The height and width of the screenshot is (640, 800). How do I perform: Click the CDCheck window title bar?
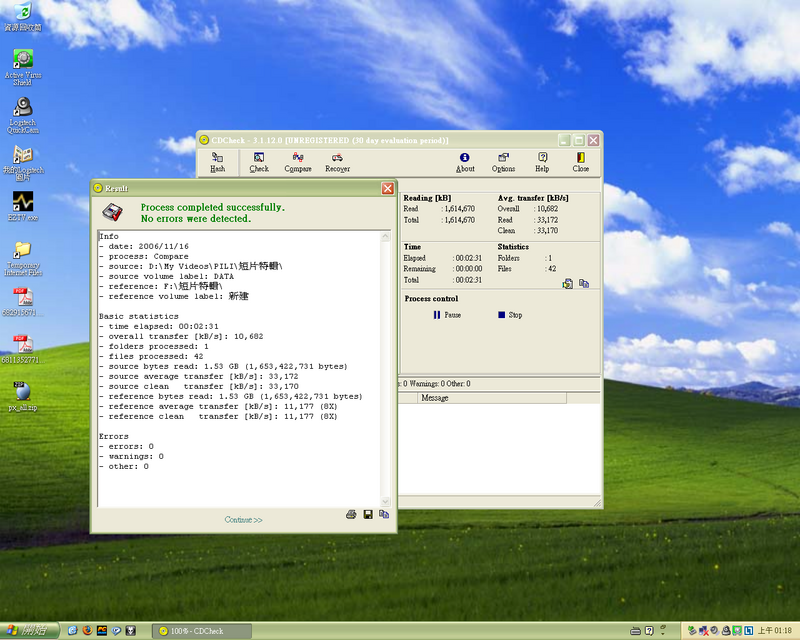point(377,140)
